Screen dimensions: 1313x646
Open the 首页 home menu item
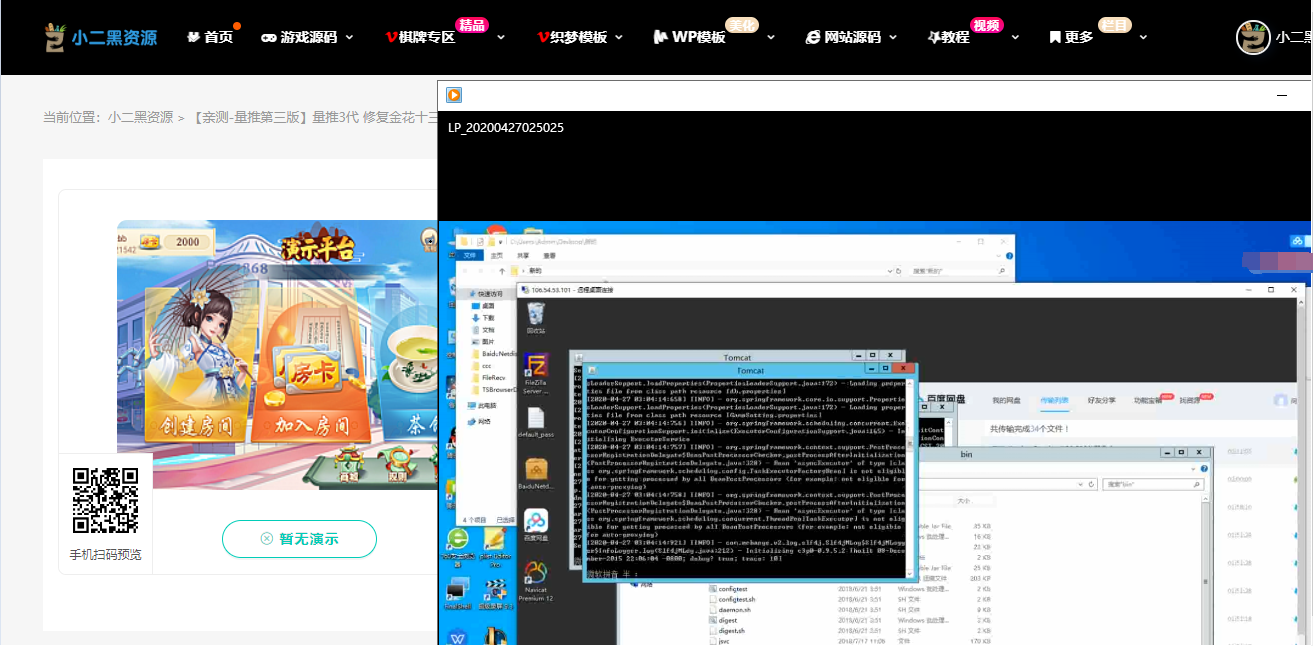pyautogui.click(x=210, y=37)
